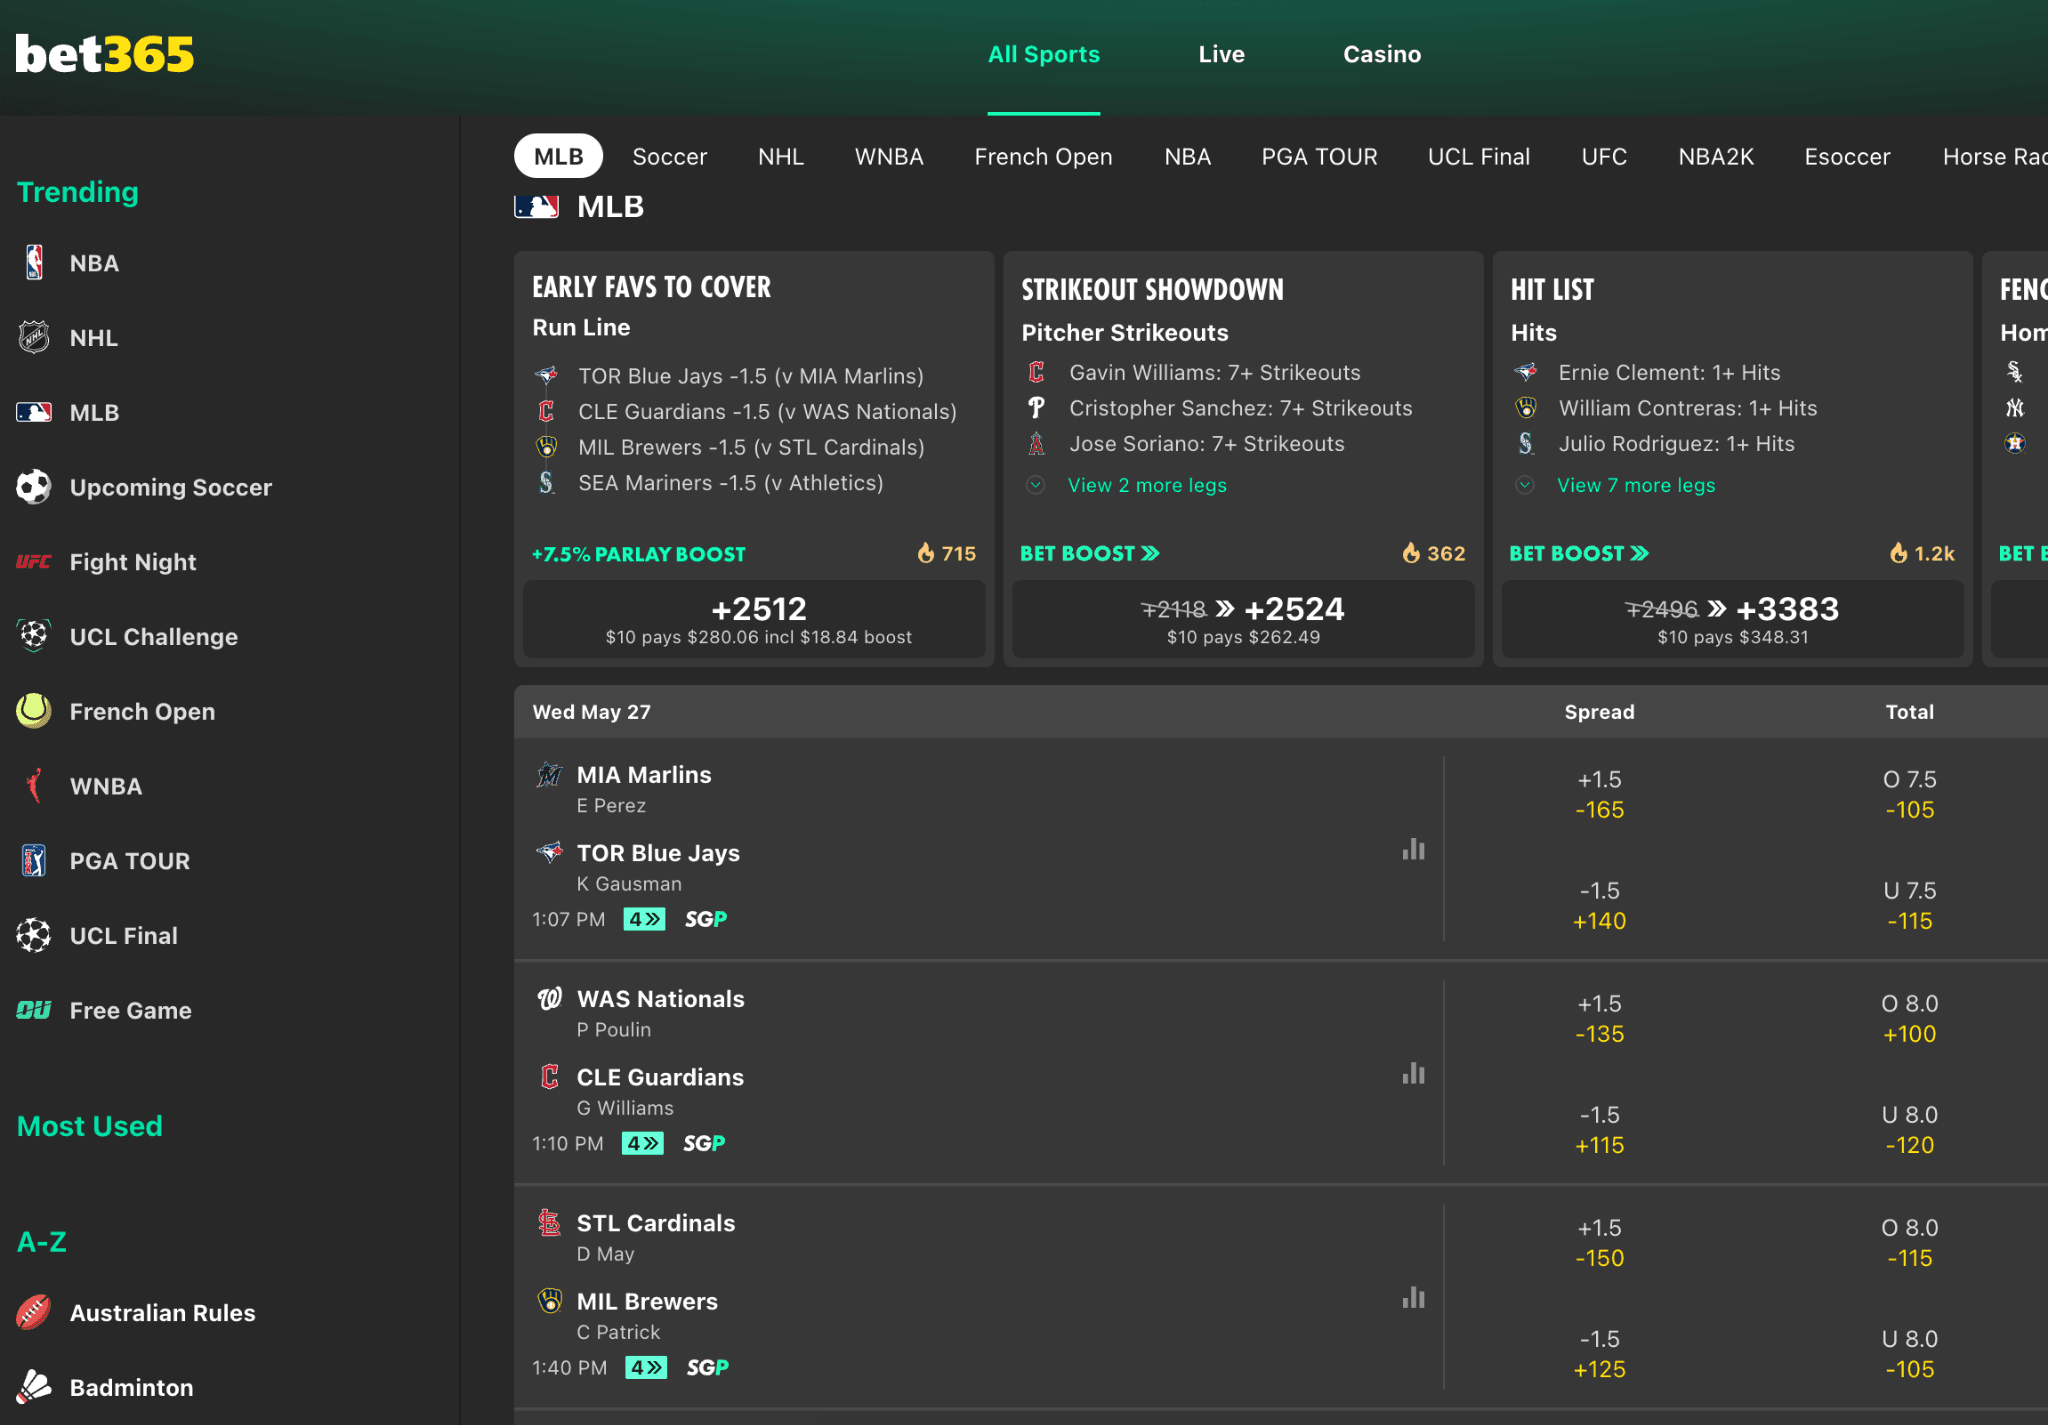Click the SGP badge for the 1:10 PM game
Image resolution: width=2048 pixels, height=1425 pixels.
(704, 1143)
